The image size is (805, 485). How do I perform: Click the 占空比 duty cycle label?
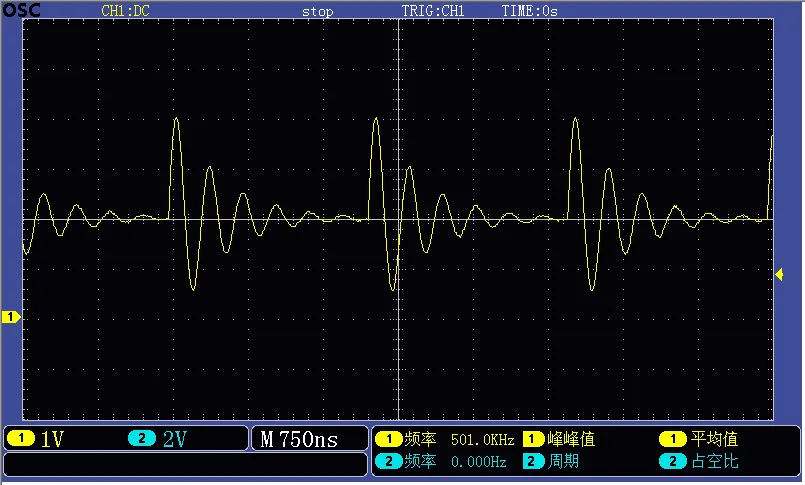coord(714,461)
